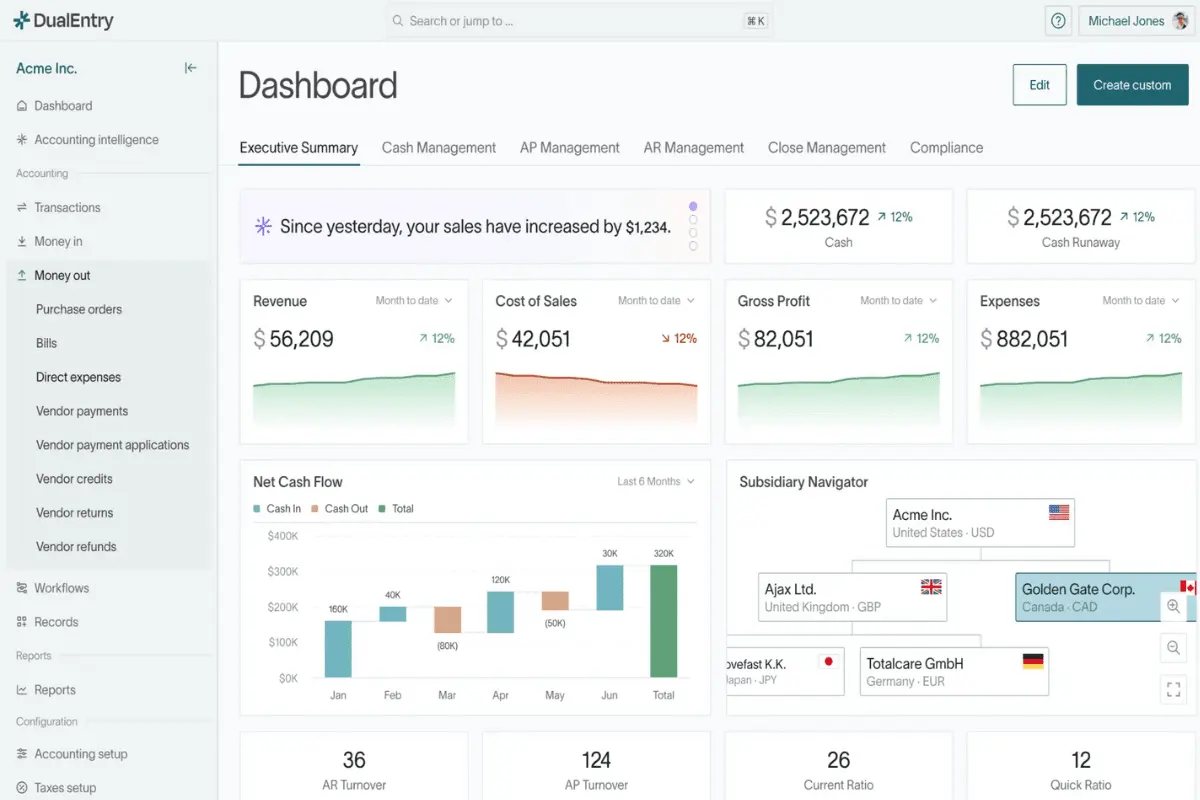Screen dimensions: 1200x800
Task: Click the green Total bar in chart
Action: (x=664, y=621)
